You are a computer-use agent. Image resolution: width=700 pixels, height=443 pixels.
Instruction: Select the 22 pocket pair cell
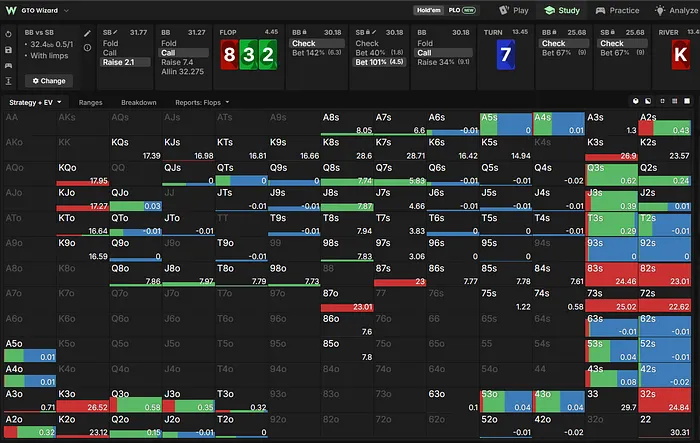pyautogui.click(x=664, y=426)
